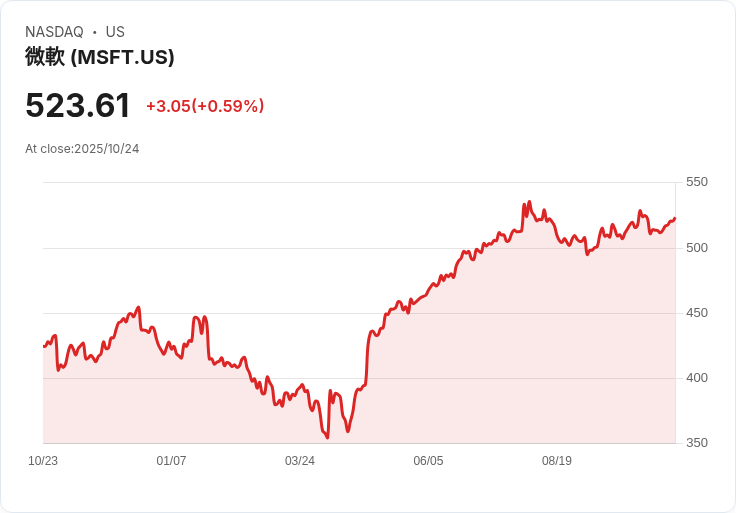Select the 450 price axis label
The width and height of the screenshot is (736, 513).
click(696, 312)
